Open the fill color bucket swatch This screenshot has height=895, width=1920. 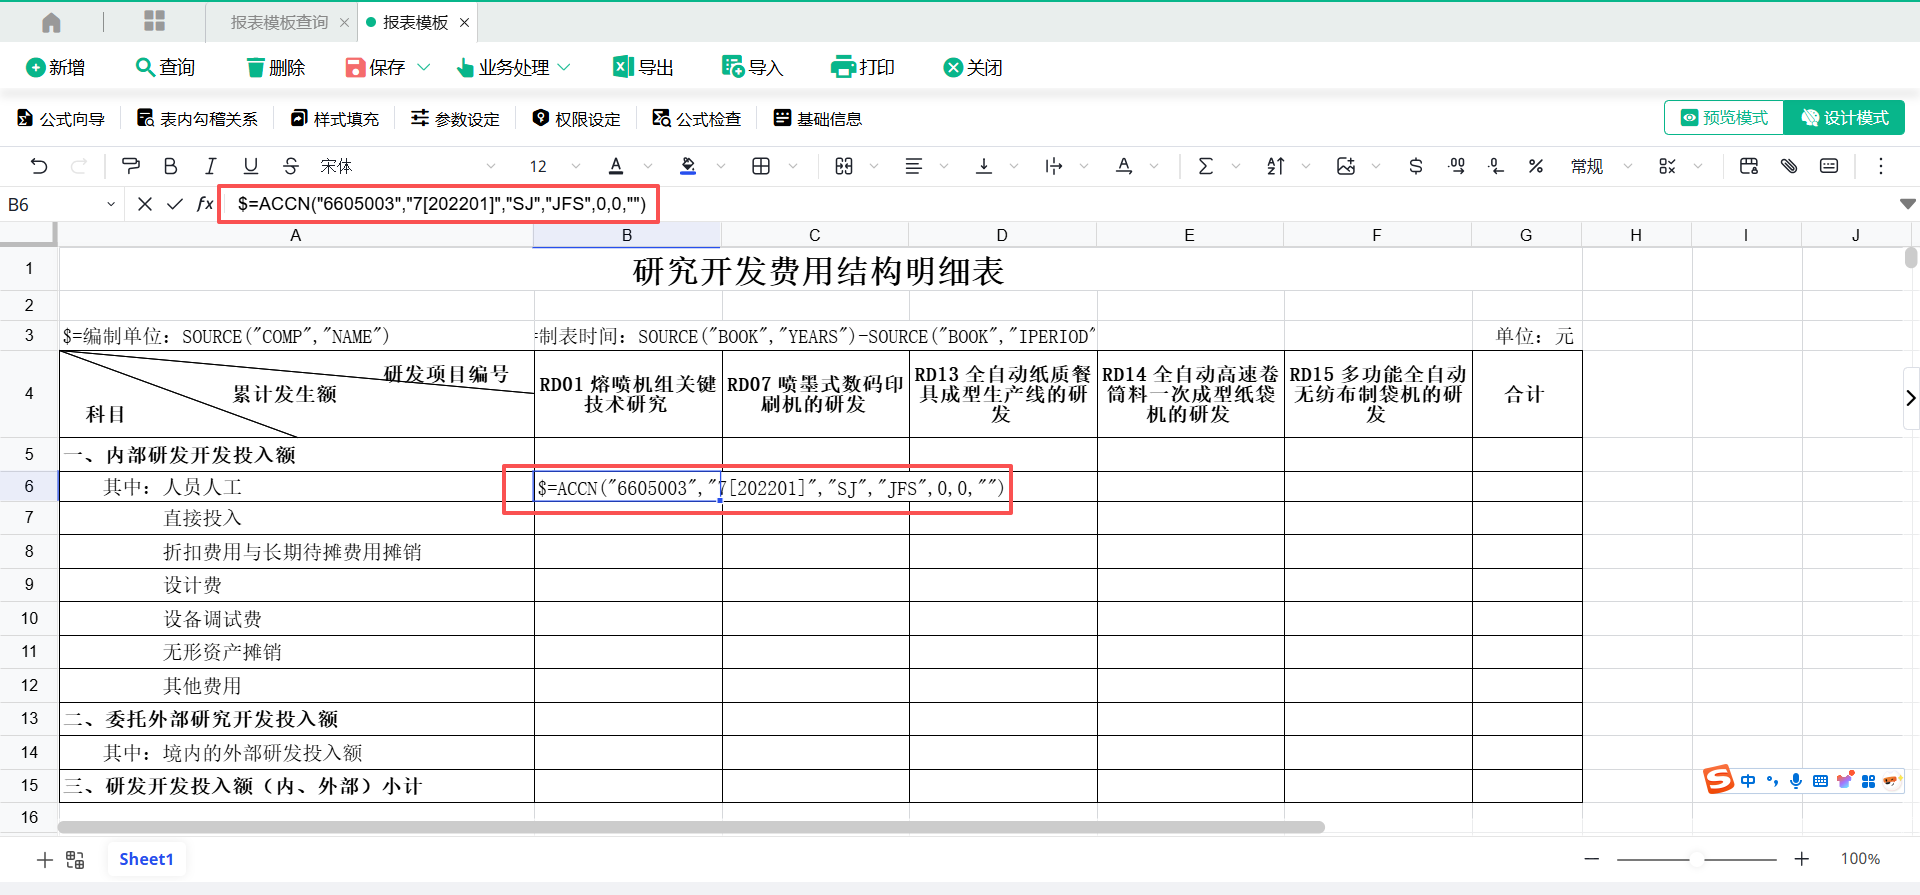[688, 166]
